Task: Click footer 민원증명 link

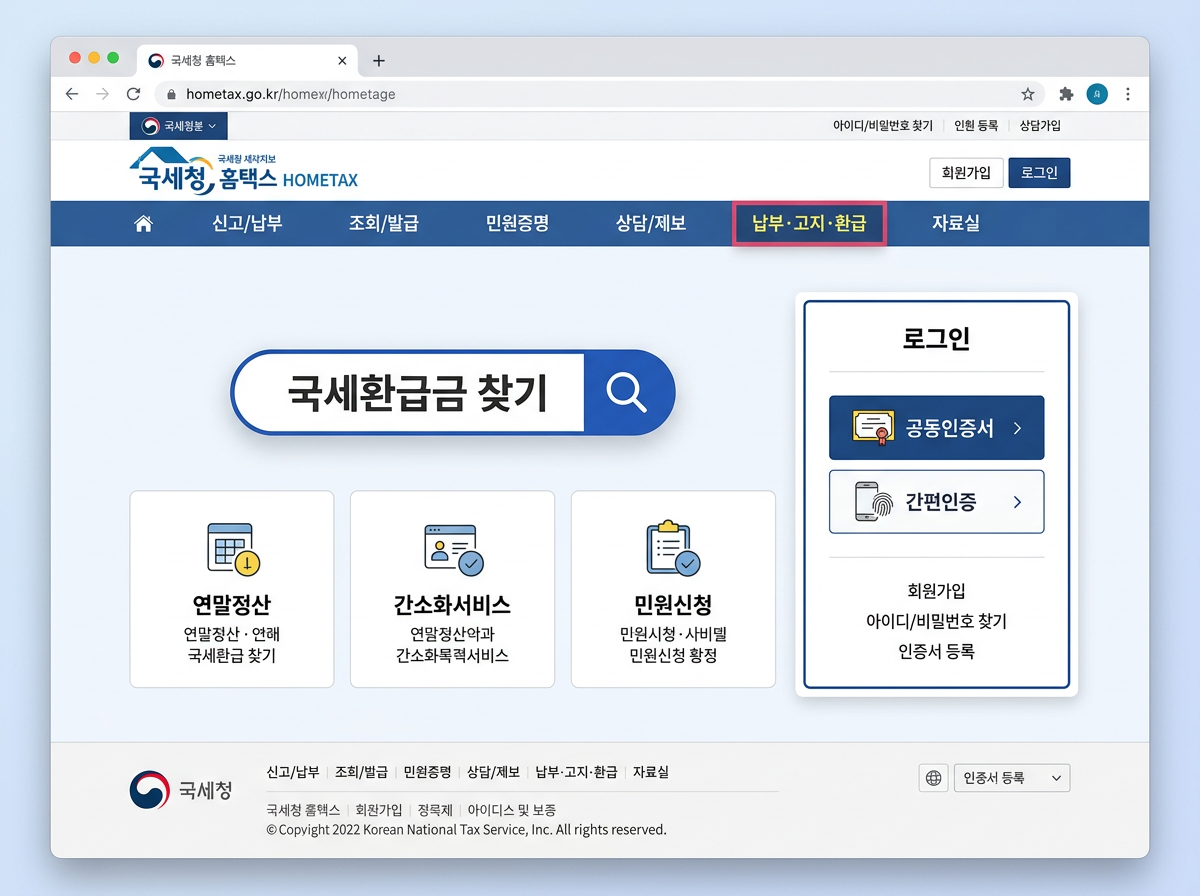Action: [428, 772]
